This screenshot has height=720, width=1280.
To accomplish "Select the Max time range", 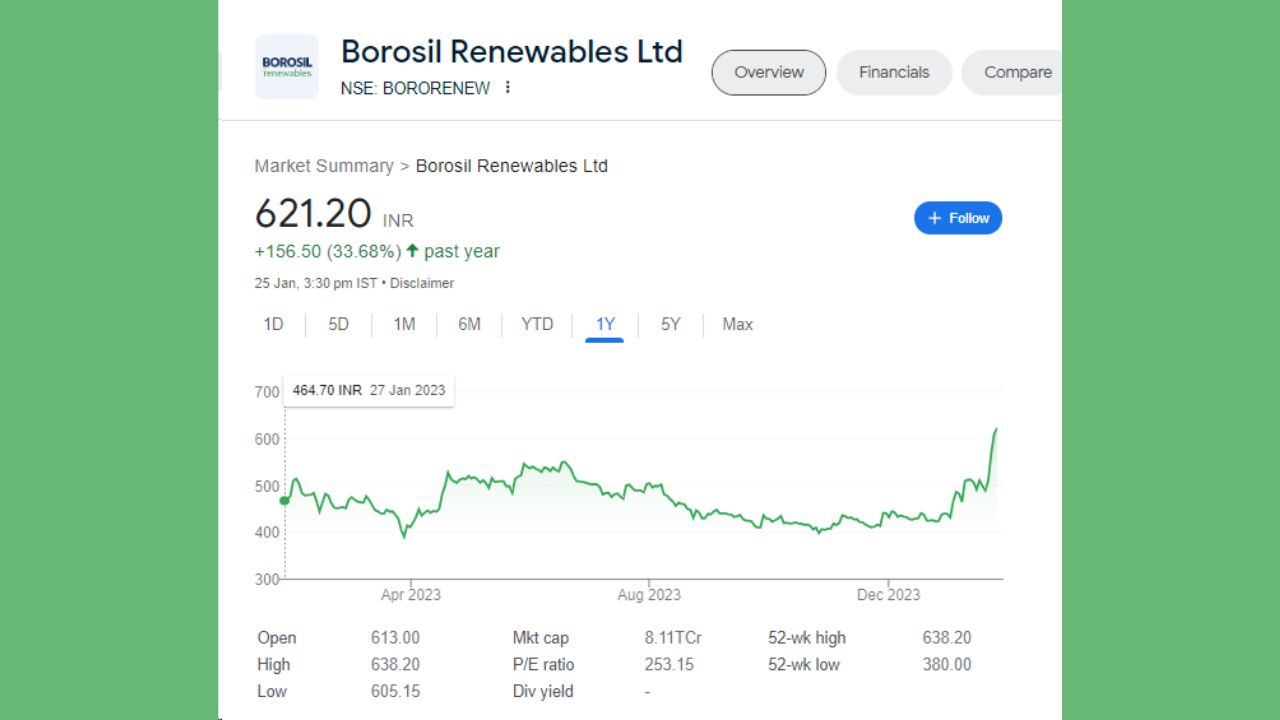I will pyautogui.click(x=738, y=324).
